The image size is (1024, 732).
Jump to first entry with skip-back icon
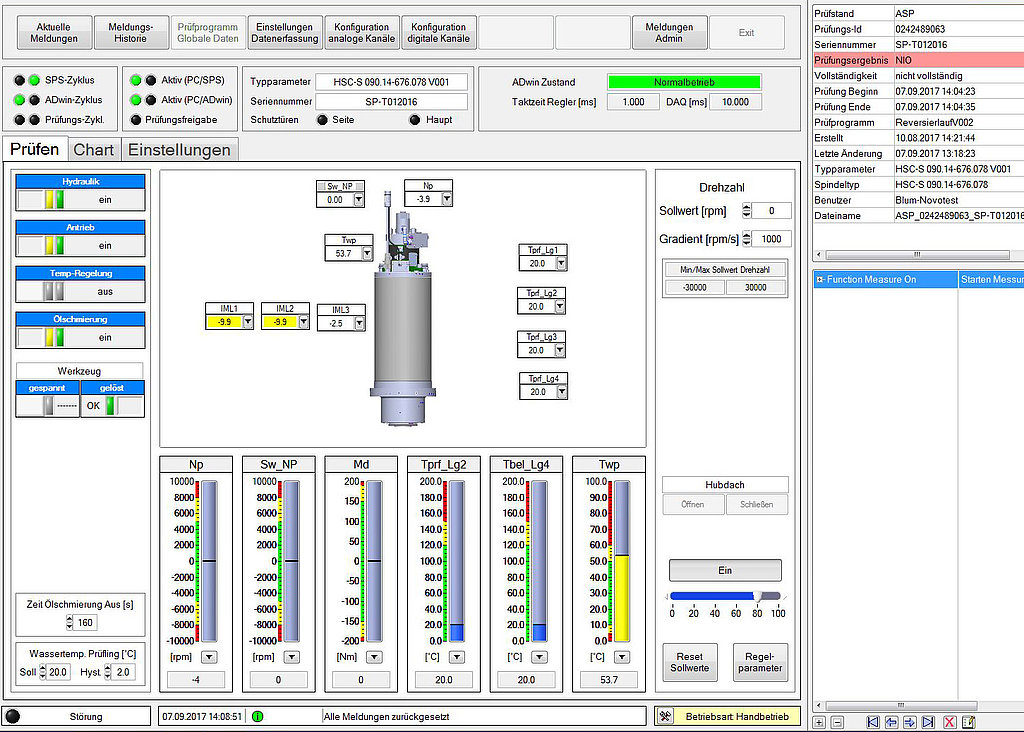872,722
